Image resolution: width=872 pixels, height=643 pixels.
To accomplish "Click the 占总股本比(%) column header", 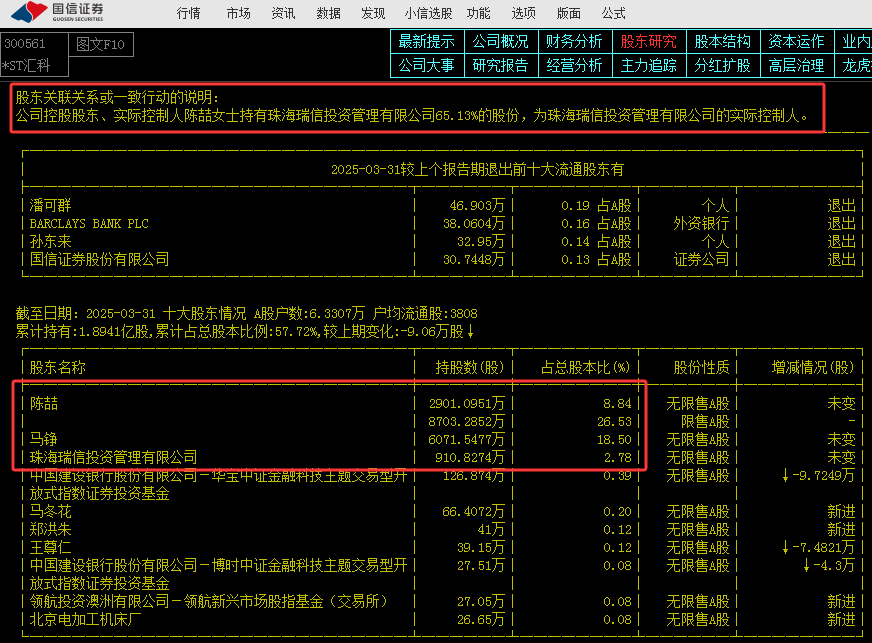I will 586,367.
